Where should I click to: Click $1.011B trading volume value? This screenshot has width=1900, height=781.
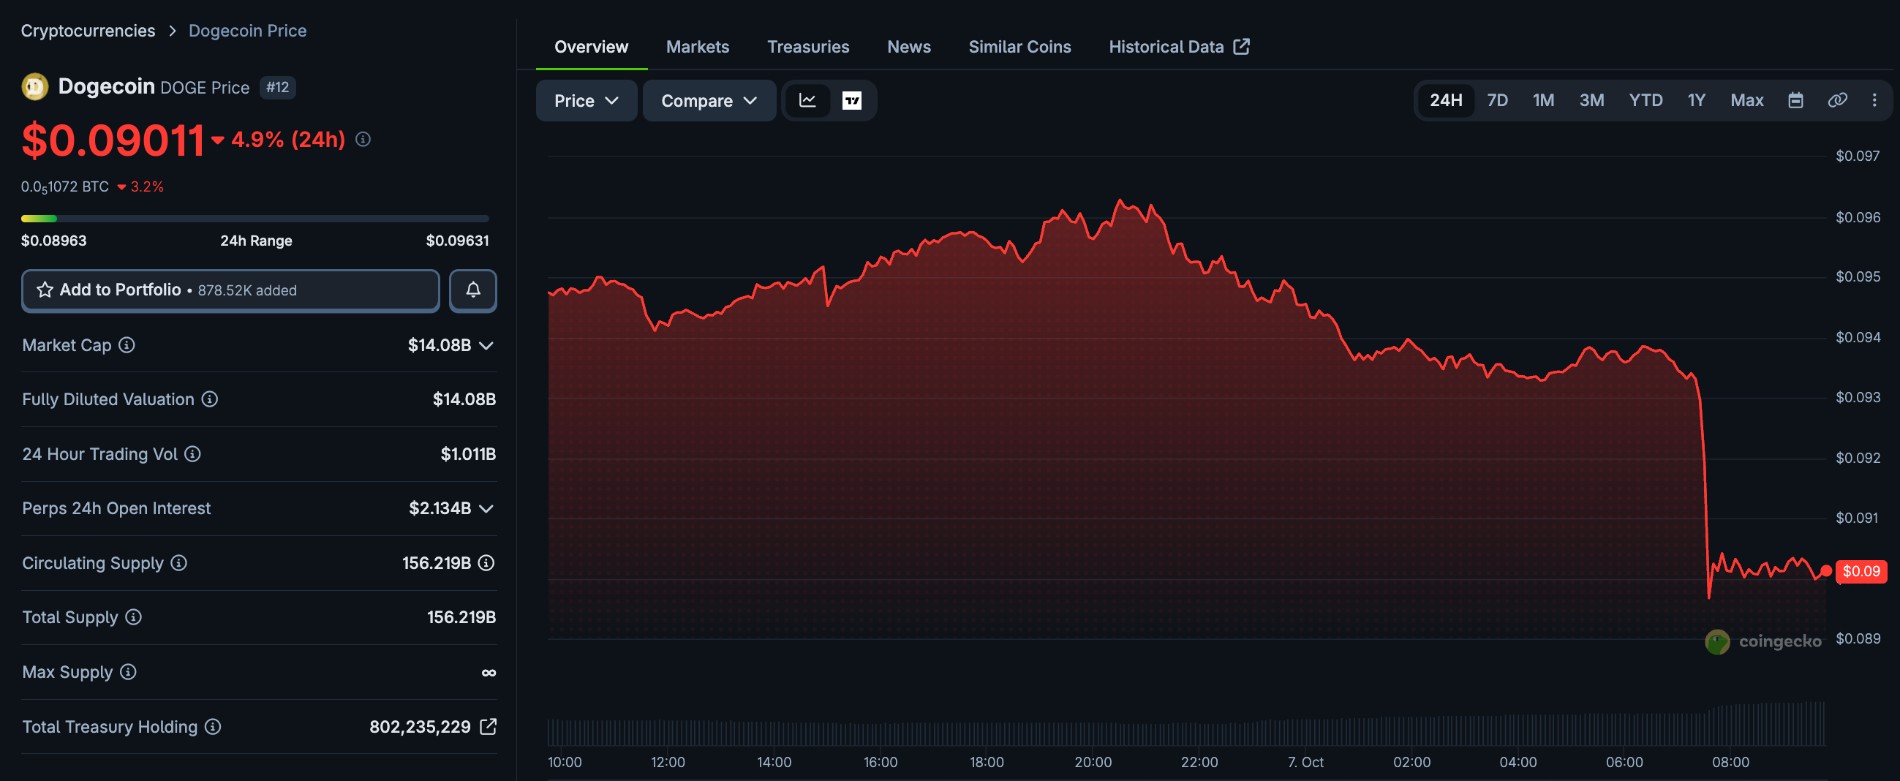(x=468, y=454)
